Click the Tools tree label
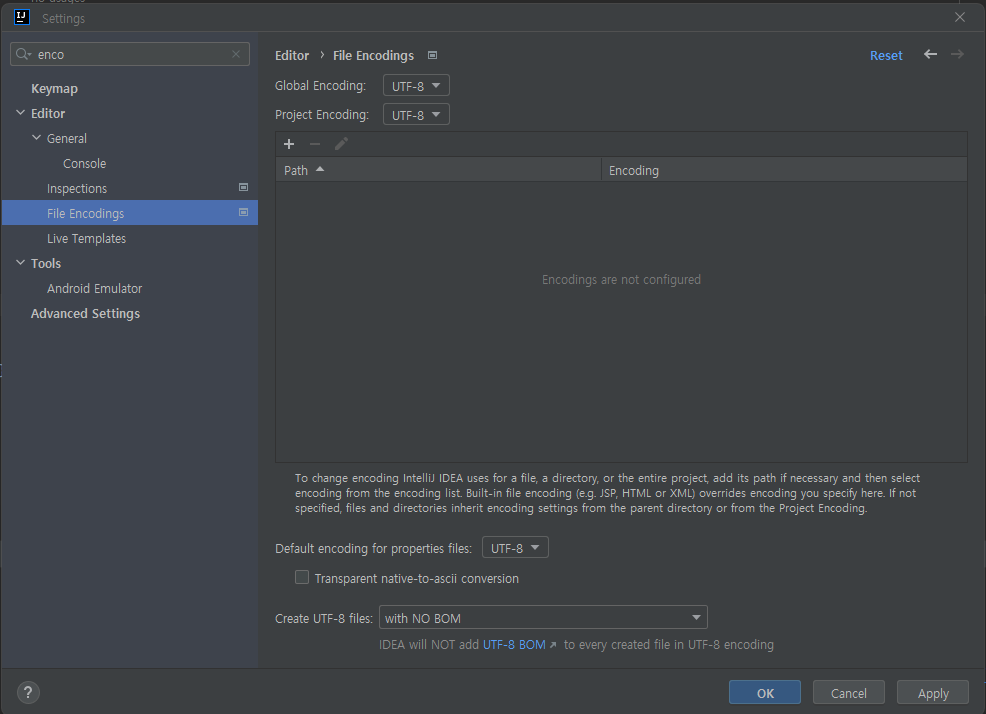986x714 pixels. 46,264
